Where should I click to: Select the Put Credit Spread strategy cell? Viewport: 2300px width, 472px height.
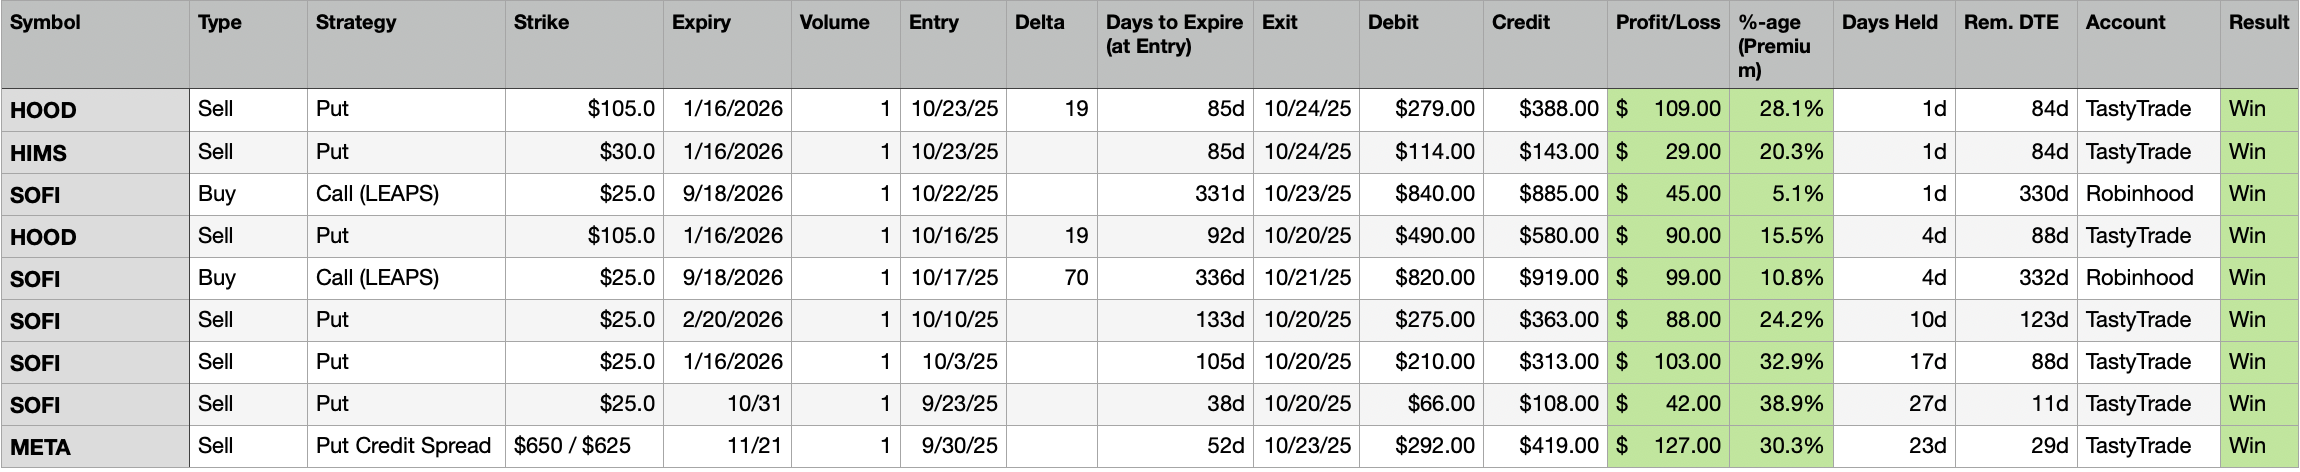click(x=403, y=446)
